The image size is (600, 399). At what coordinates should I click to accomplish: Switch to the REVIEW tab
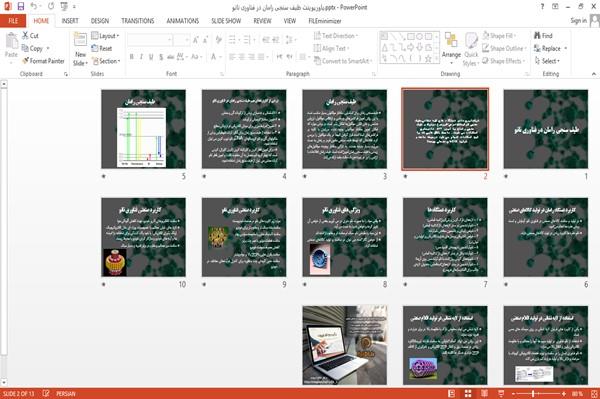262,21
